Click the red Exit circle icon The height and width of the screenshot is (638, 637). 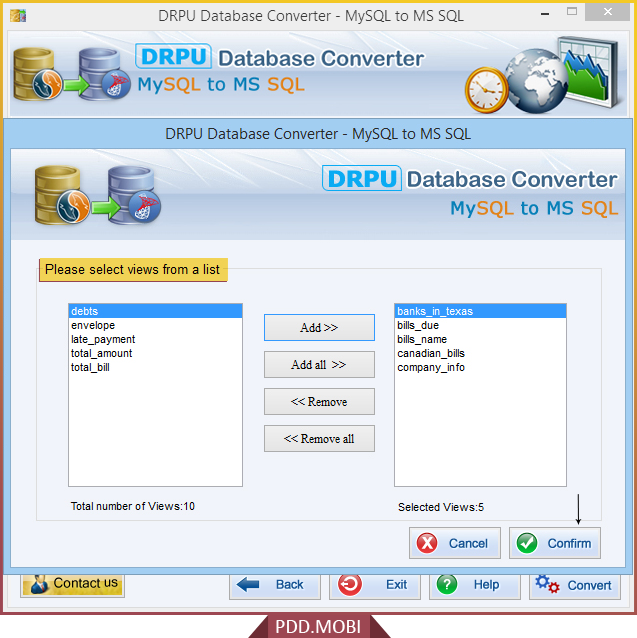pos(350,585)
